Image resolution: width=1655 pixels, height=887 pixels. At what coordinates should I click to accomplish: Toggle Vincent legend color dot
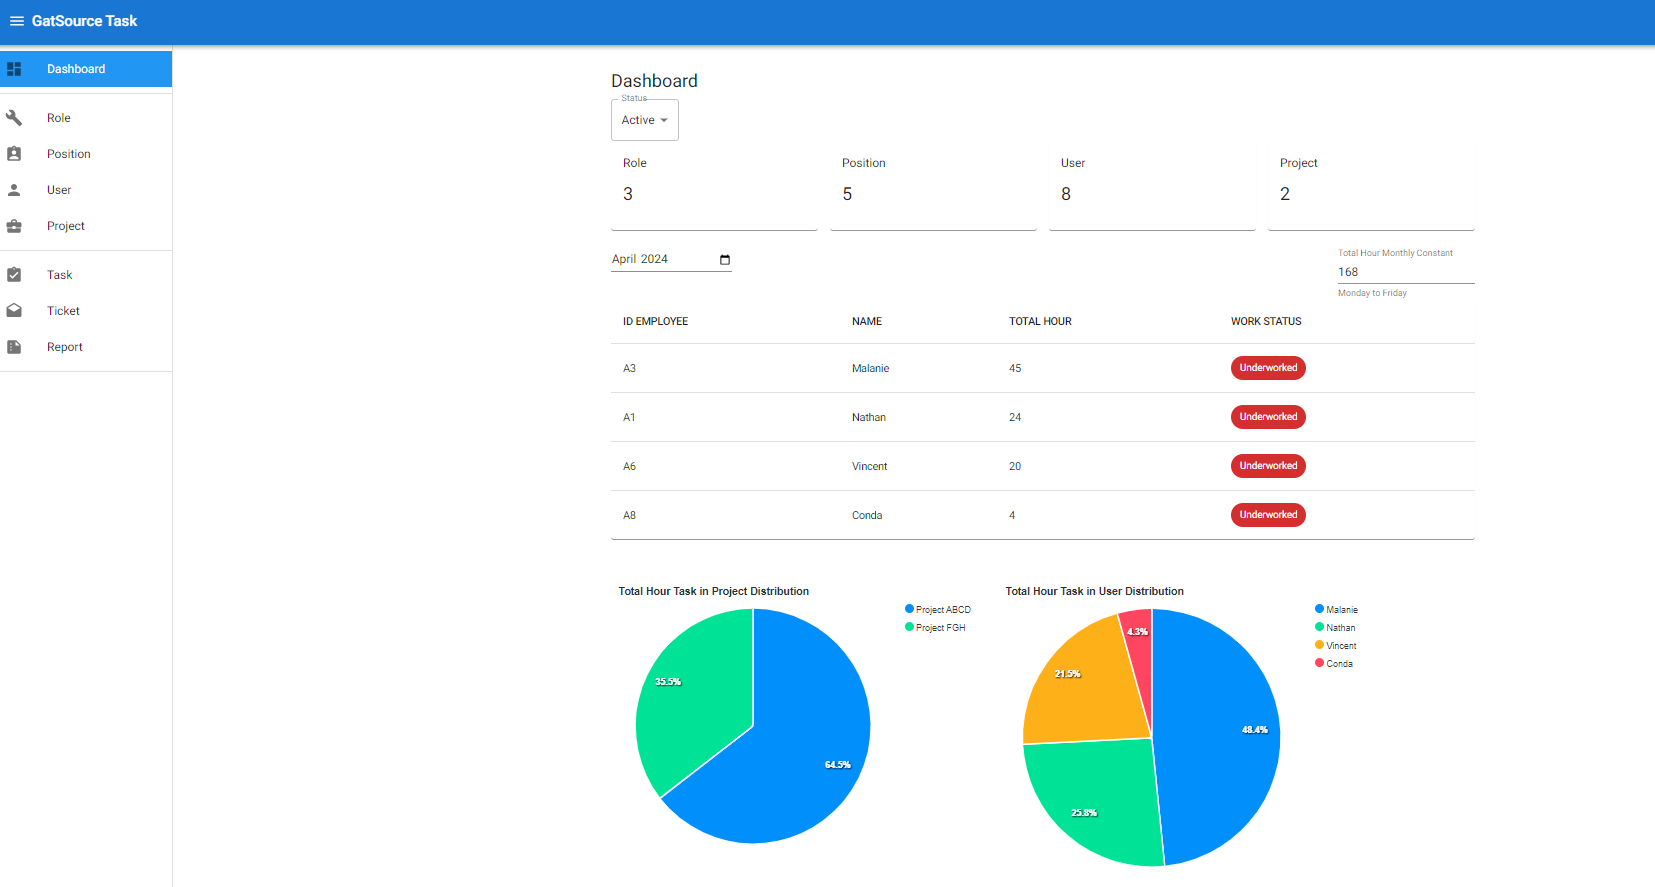coord(1319,645)
